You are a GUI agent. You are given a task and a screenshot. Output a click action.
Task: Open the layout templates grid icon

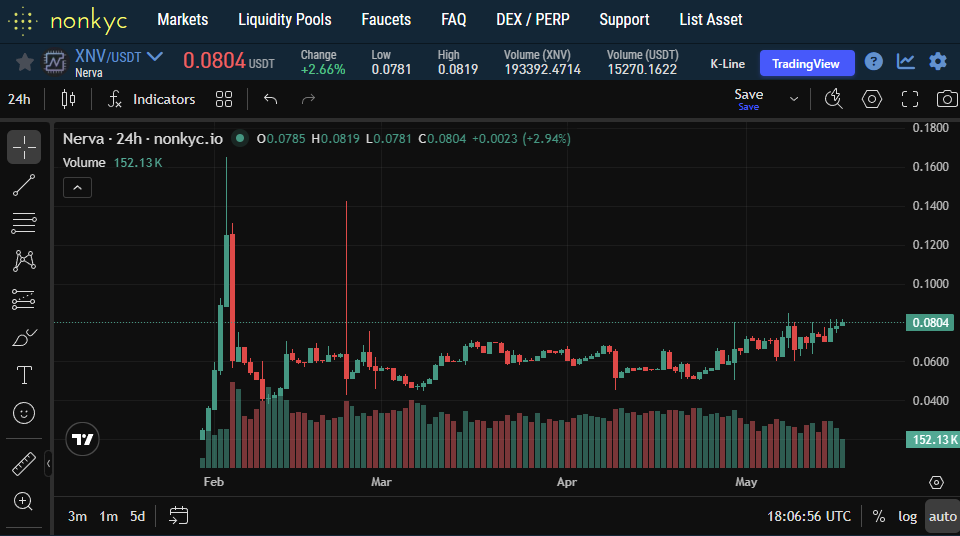point(224,99)
